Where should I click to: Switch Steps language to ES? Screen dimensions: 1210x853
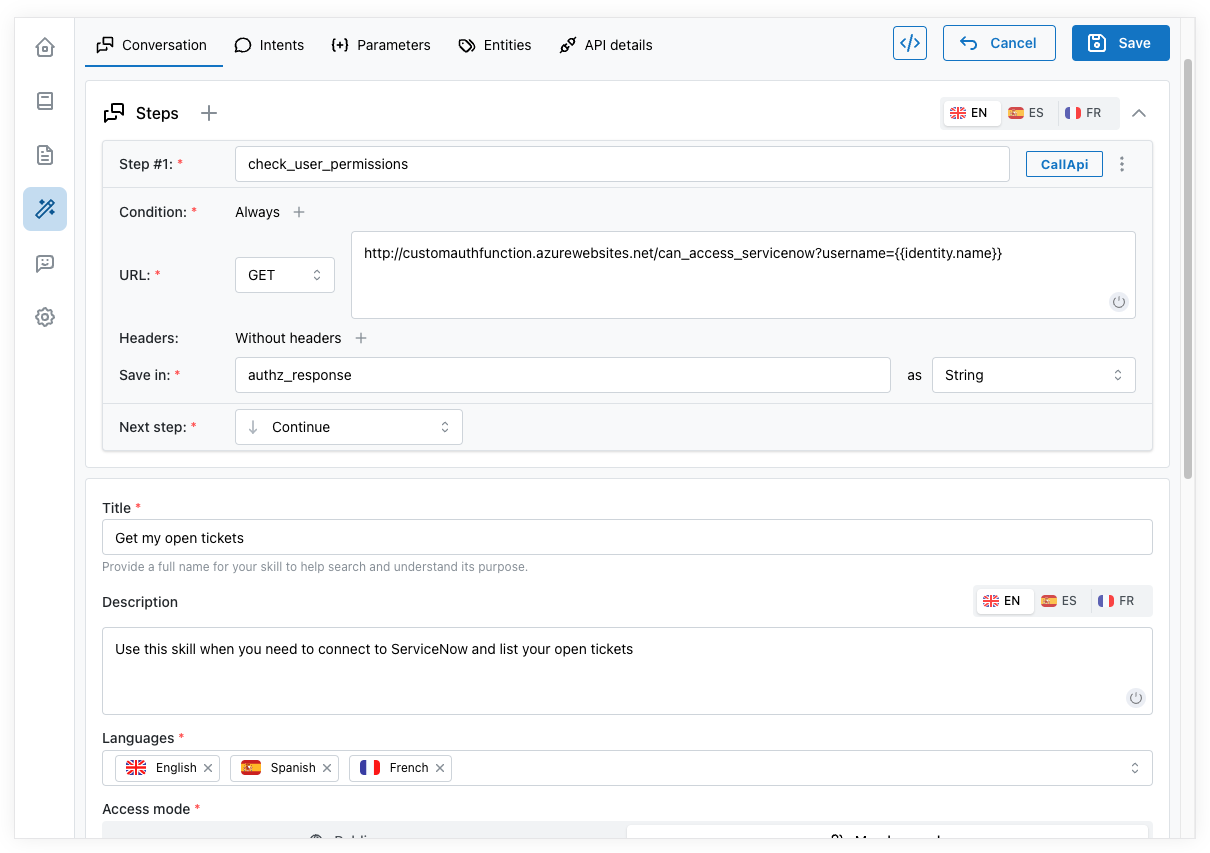(1026, 113)
